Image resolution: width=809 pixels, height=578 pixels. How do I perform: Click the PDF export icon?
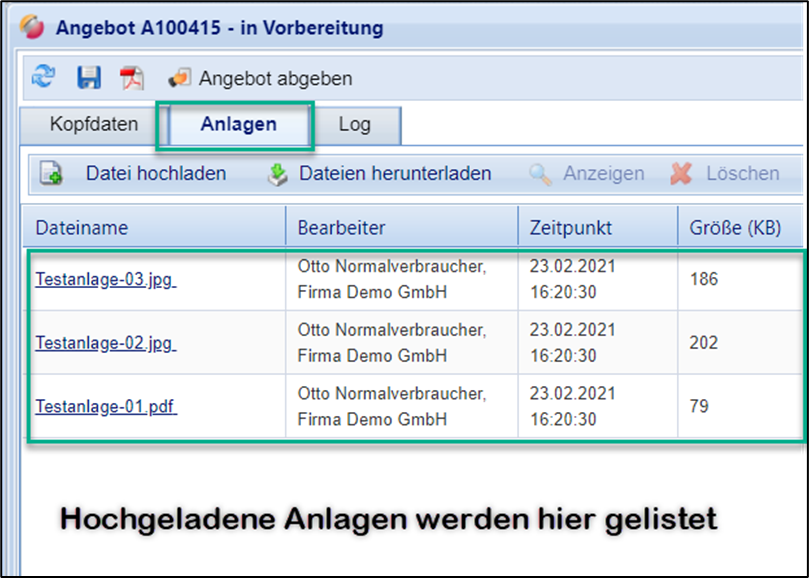coord(132,78)
